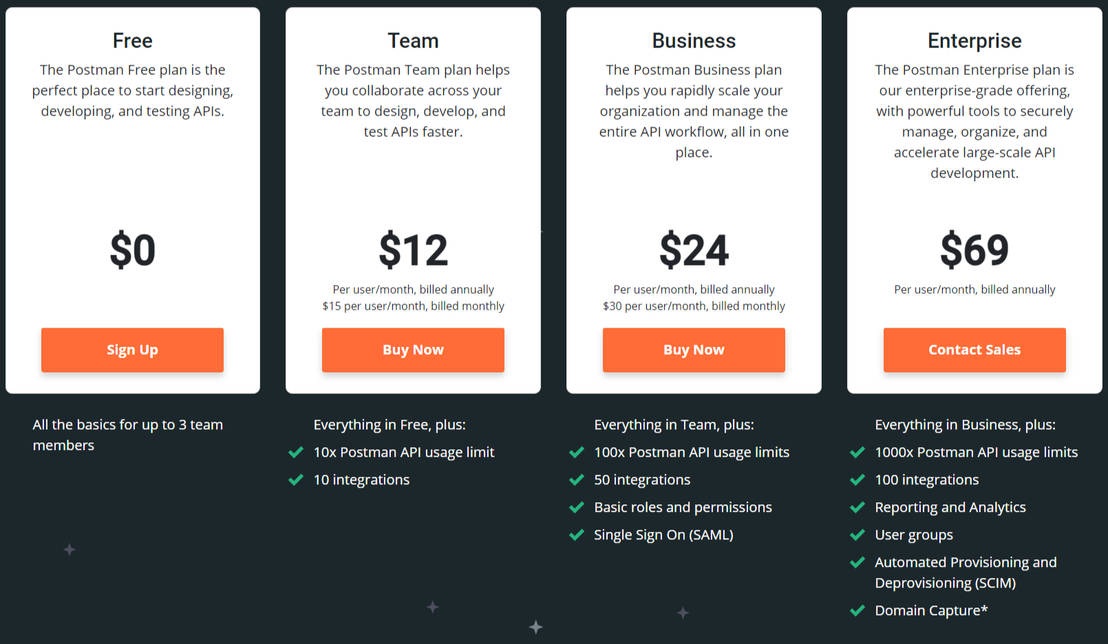The width and height of the screenshot is (1108, 644).
Task: Click checkmark beside Domain Capture
Action: click(x=857, y=610)
